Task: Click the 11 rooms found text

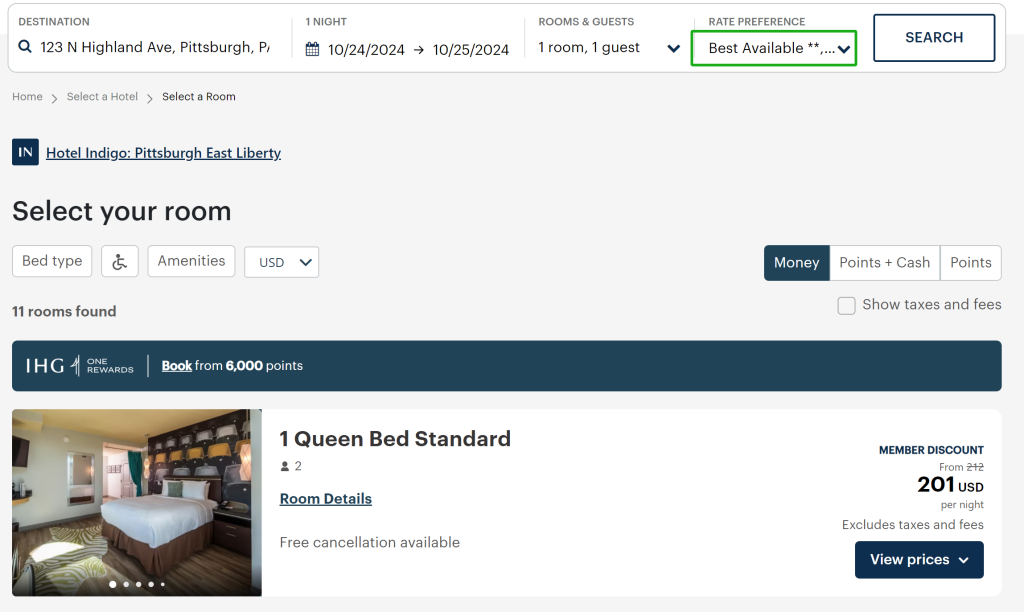Action: [x=64, y=312]
